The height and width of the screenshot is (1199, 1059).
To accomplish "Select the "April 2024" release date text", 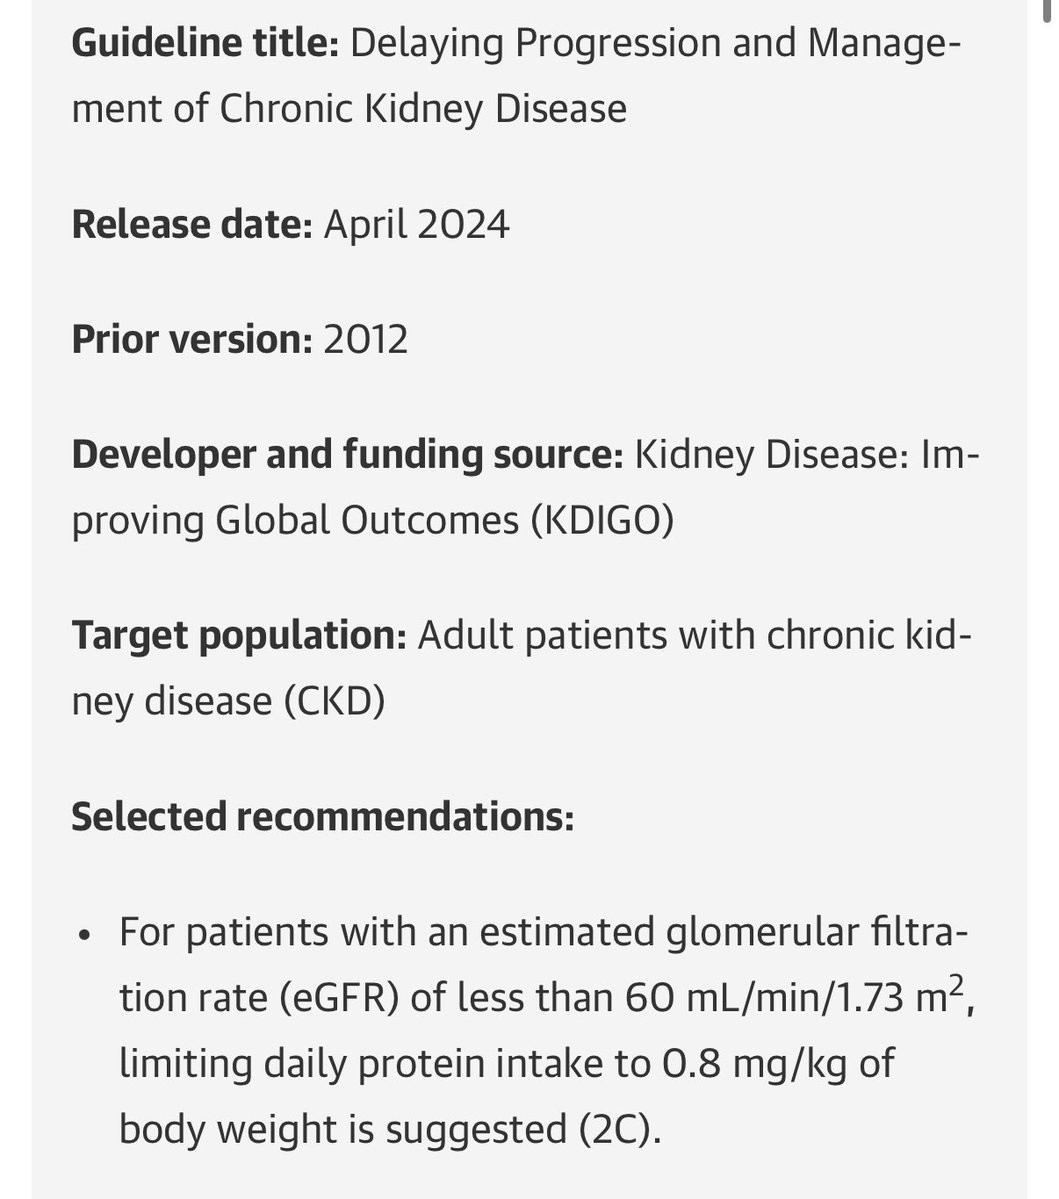I will [x=416, y=224].
